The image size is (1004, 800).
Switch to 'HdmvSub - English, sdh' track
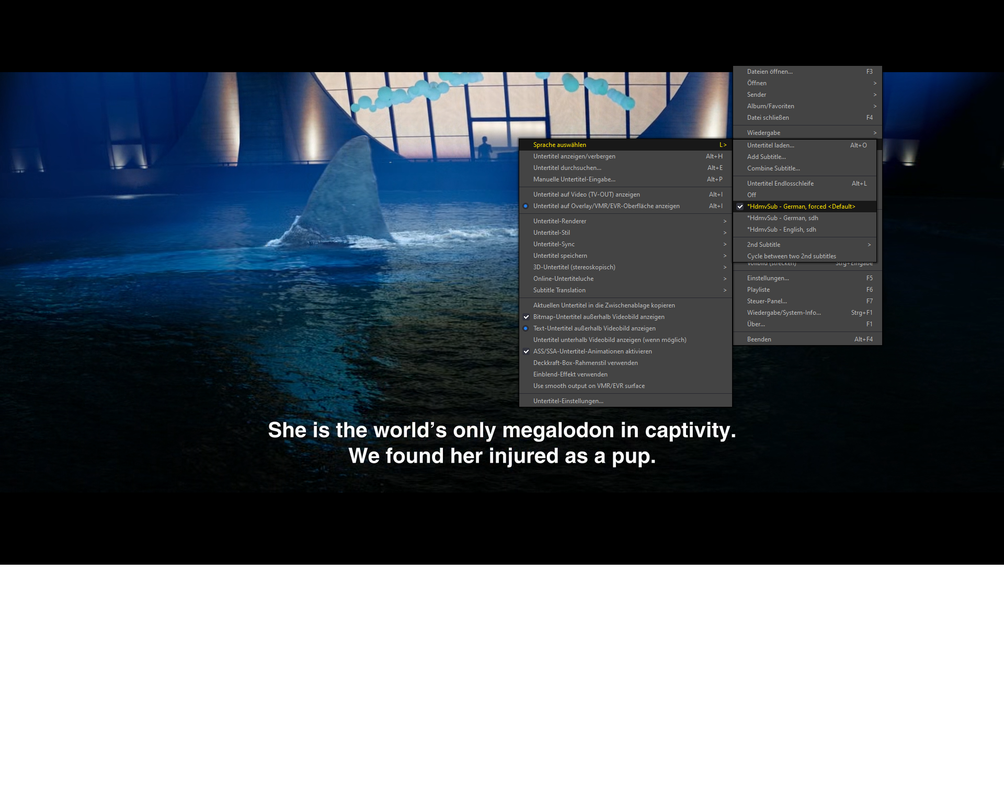[804, 229]
